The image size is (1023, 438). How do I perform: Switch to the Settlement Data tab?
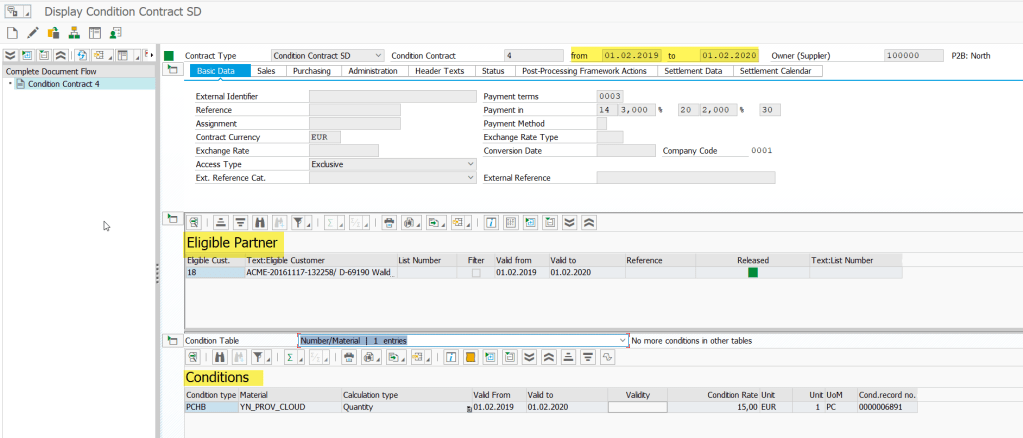click(692, 71)
